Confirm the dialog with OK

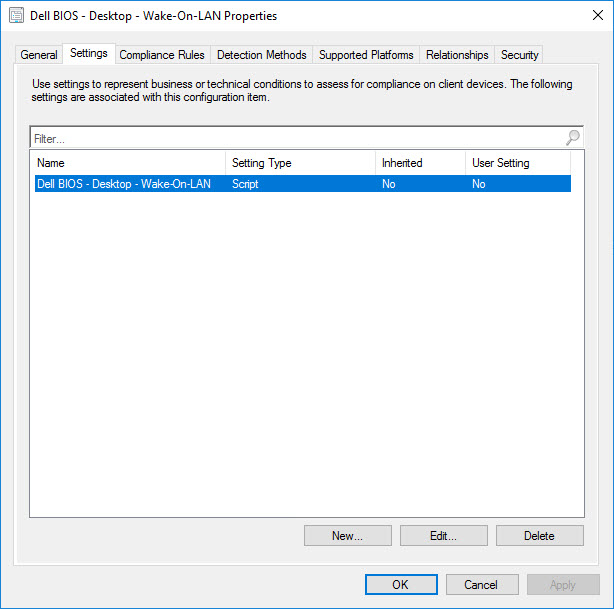(400, 585)
